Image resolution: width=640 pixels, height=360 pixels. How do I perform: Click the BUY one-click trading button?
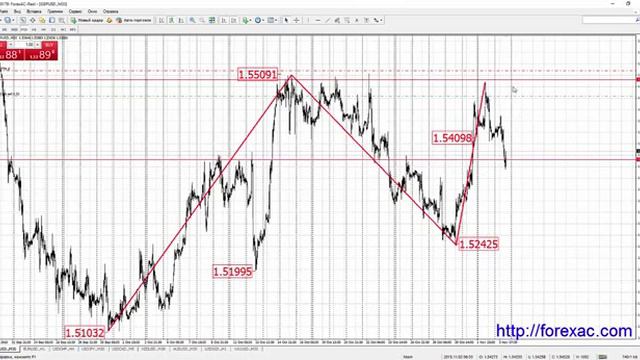point(49,44)
